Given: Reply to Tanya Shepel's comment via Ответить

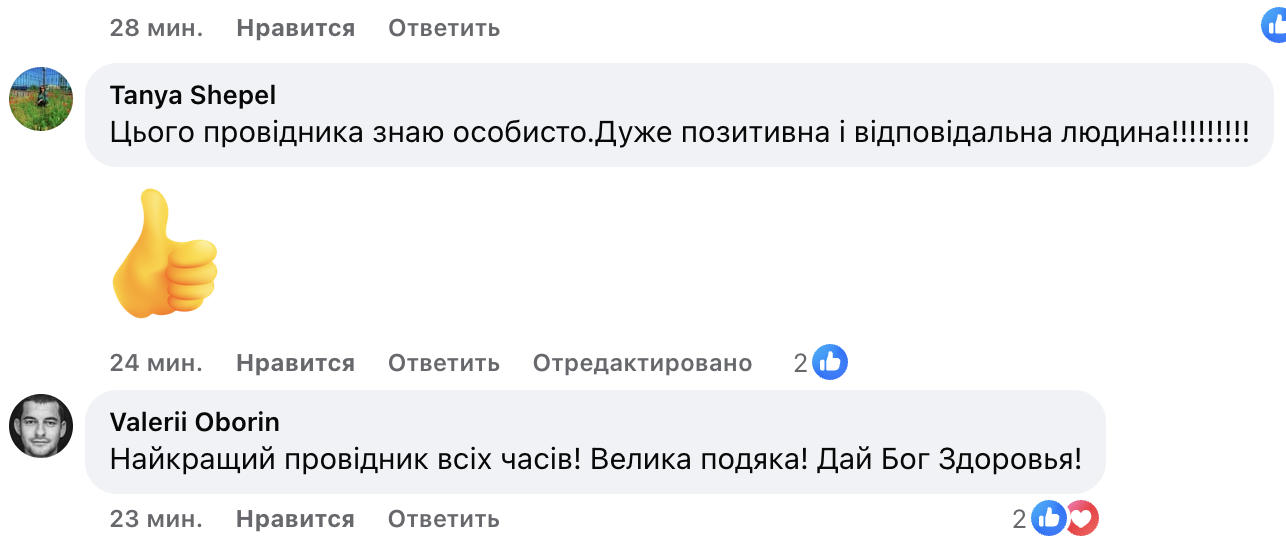Looking at the screenshot, I should tap(444, 363).
